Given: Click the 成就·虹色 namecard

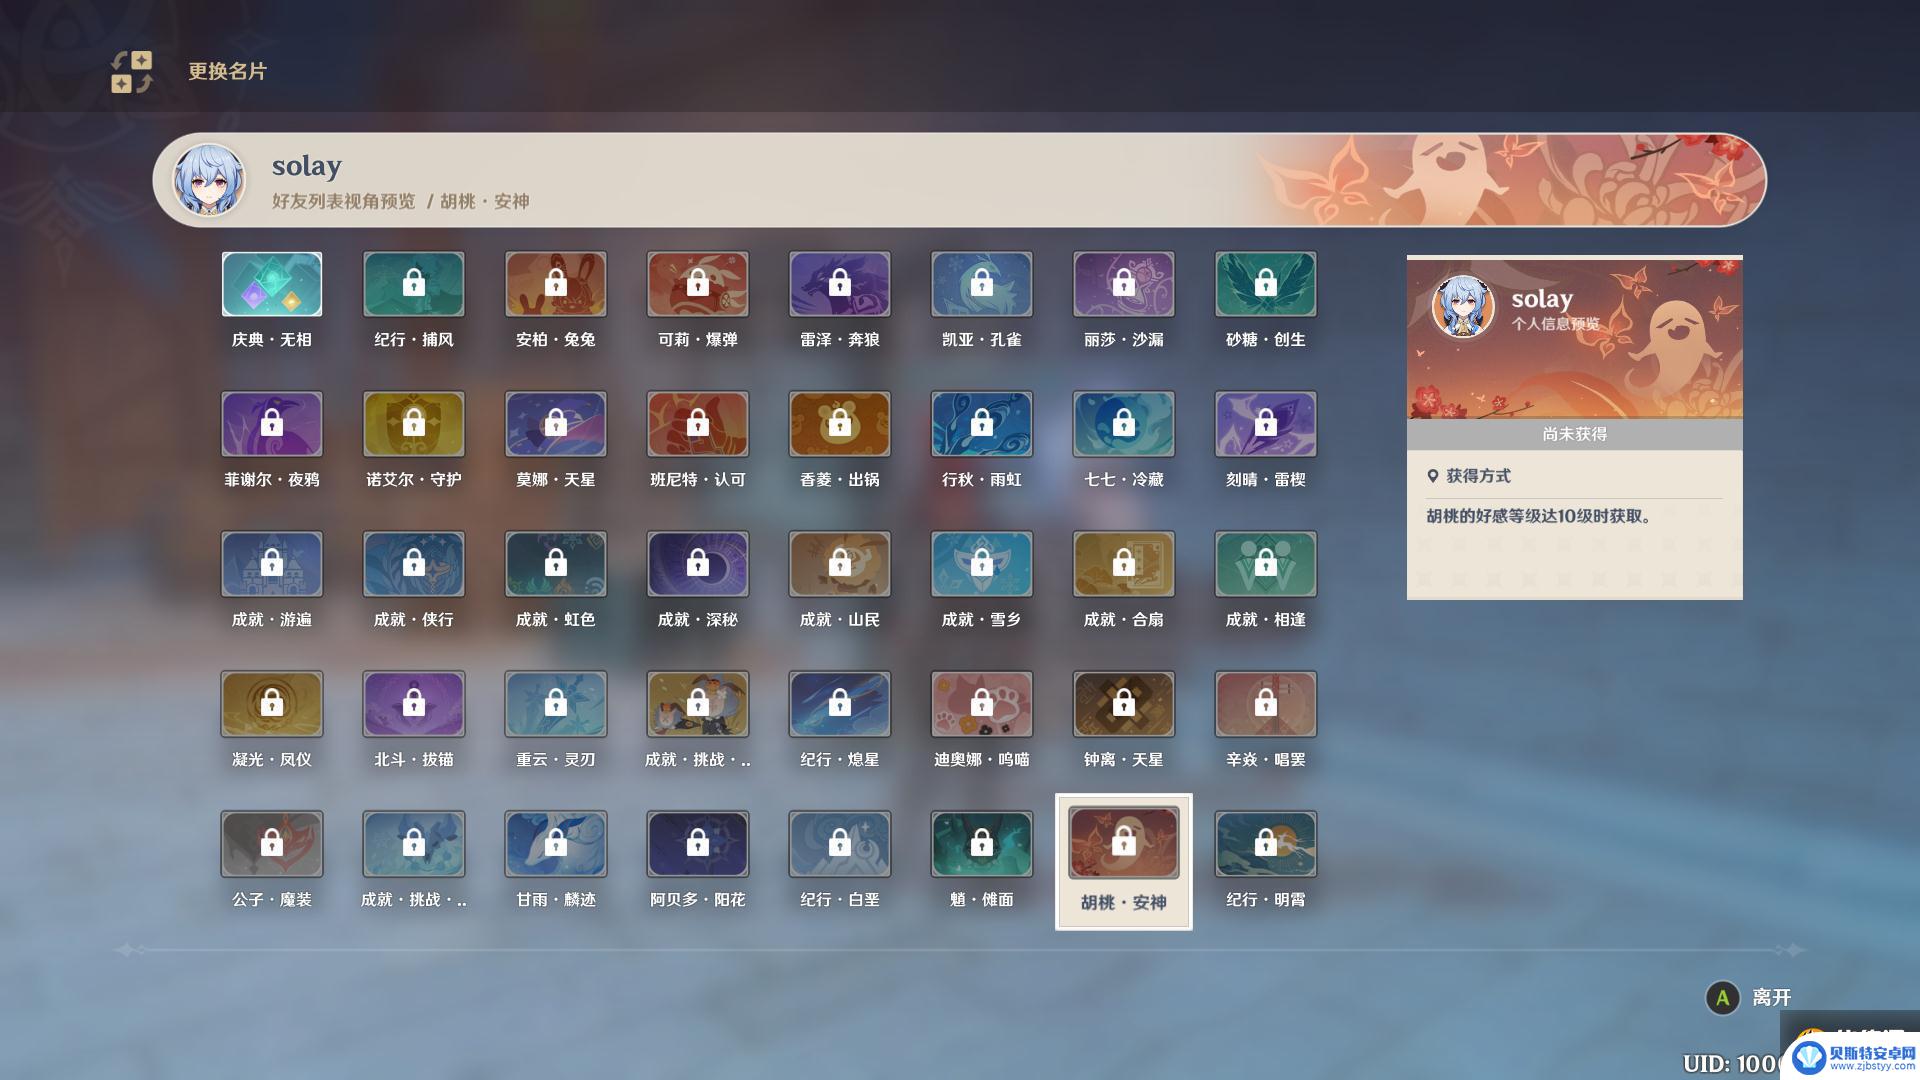Looking at the screenshot, I should [556, 564].
